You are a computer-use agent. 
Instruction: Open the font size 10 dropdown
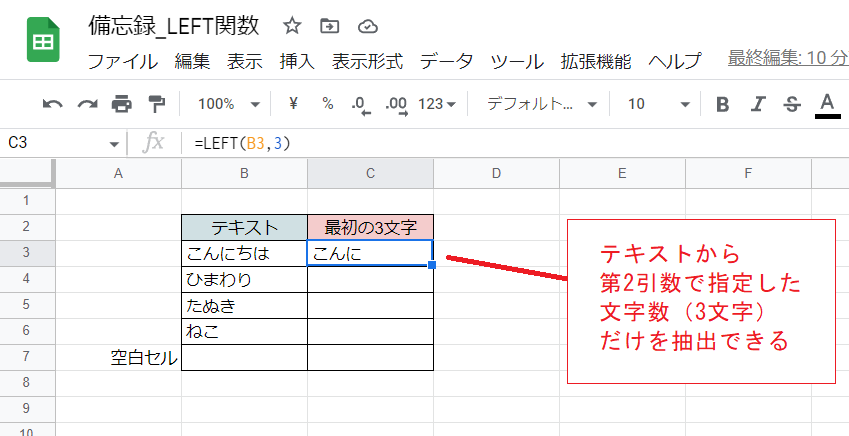658,103
